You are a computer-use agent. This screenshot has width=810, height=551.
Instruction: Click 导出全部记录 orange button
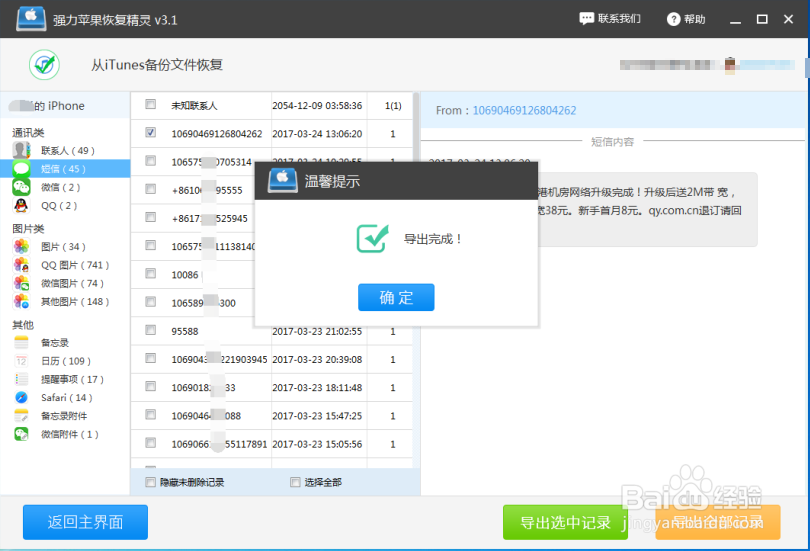point(718,522)
